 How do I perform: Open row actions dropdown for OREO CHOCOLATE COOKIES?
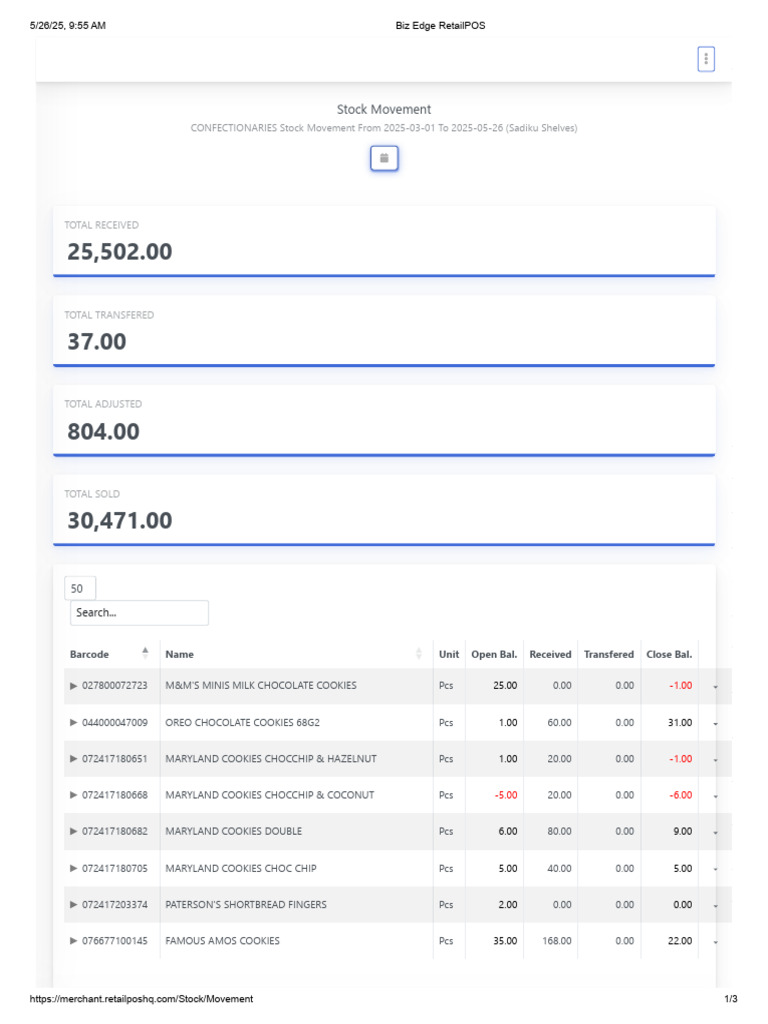[x=716, y=724]
